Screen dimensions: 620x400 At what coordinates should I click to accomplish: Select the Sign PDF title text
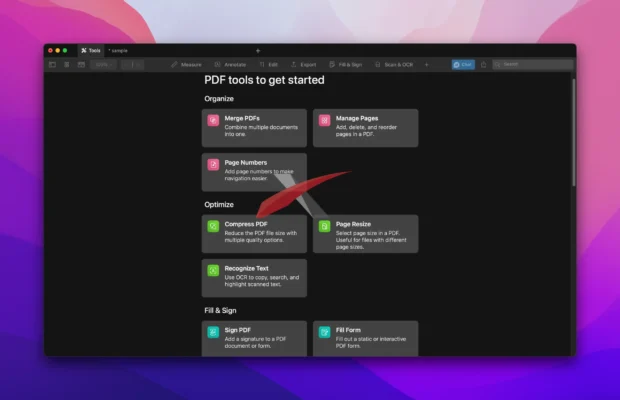238,330
